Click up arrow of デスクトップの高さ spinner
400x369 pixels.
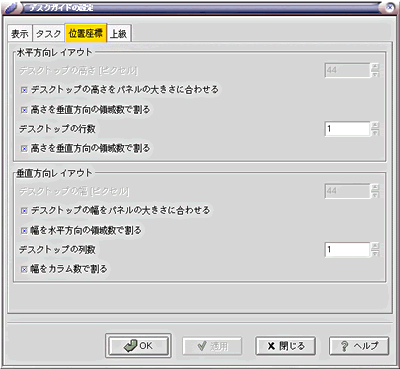tap(375, 67)
